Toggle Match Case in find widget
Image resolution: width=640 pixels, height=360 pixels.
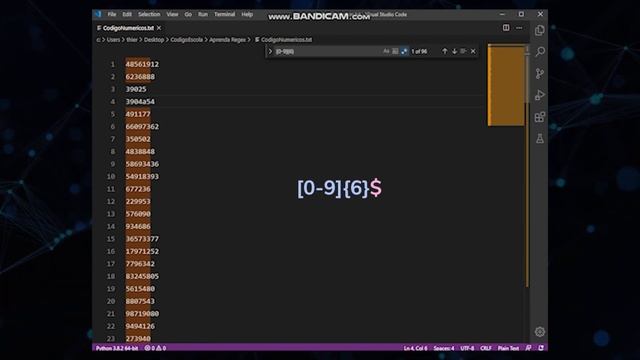click(386, 51)
